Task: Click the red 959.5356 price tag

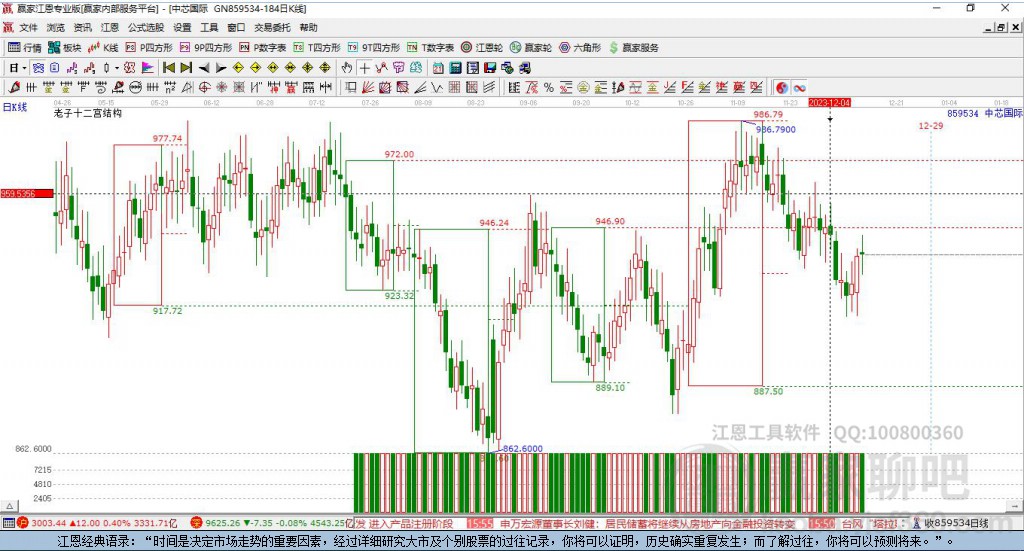Action: (27, 193)
